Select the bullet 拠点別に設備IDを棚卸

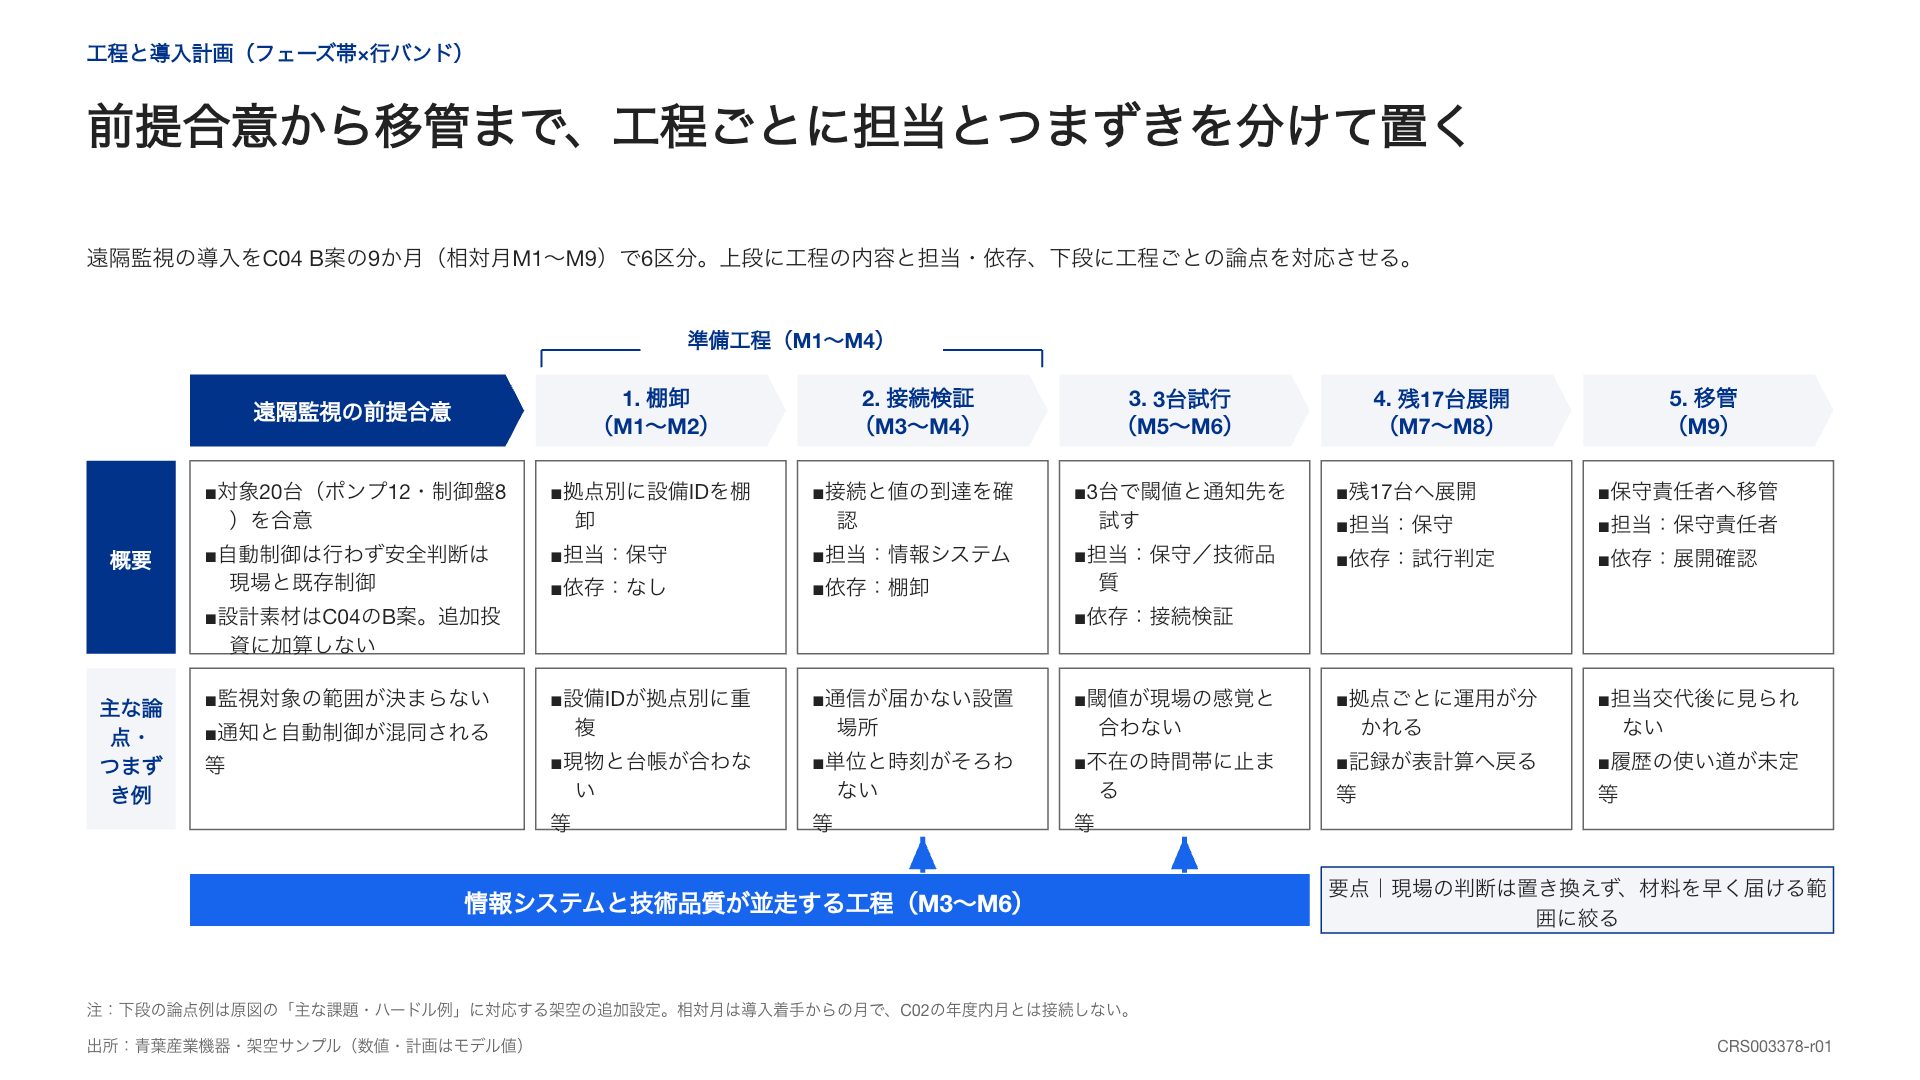[651, 505]
